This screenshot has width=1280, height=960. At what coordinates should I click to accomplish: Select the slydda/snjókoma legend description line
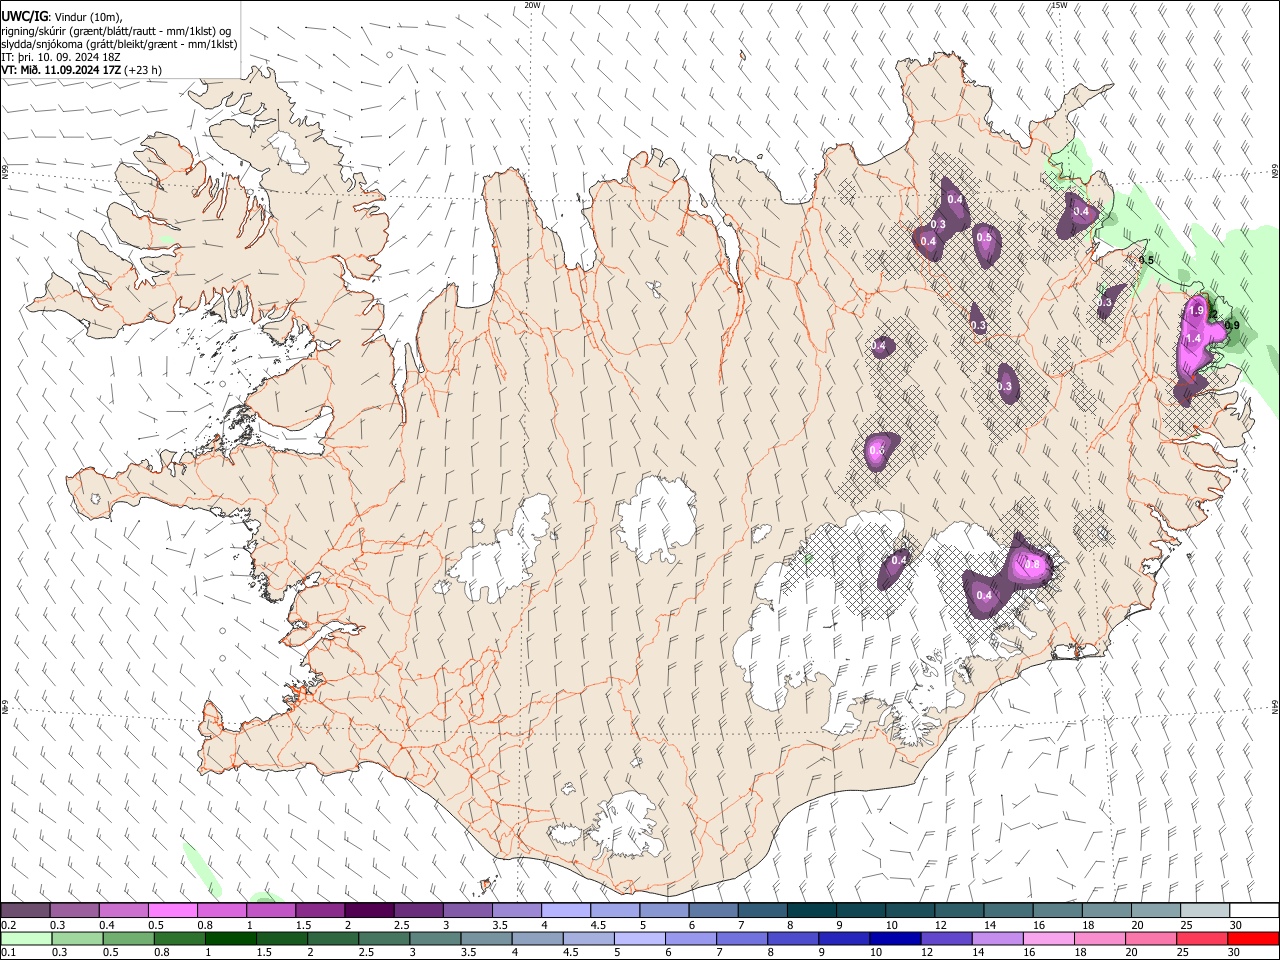[119, 44]
